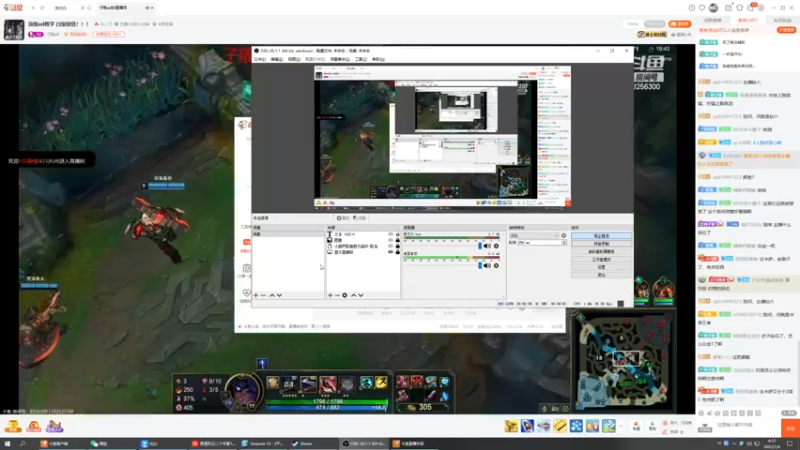Toggle lock on display capture source

pos(398,252)
